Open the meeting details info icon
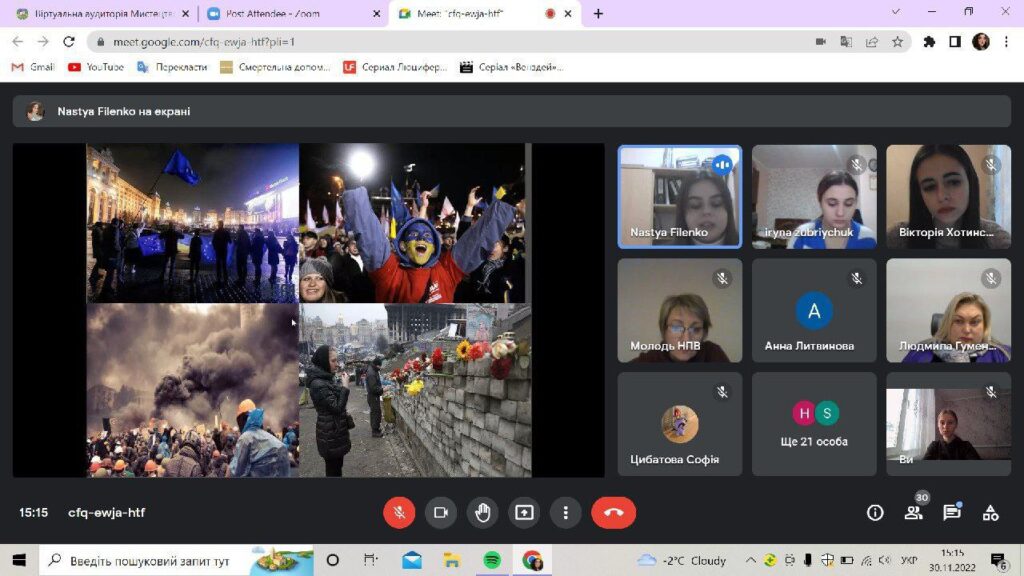Image resolution: width=1024 pixels, height=576 pixels. (x=875, y=513)
